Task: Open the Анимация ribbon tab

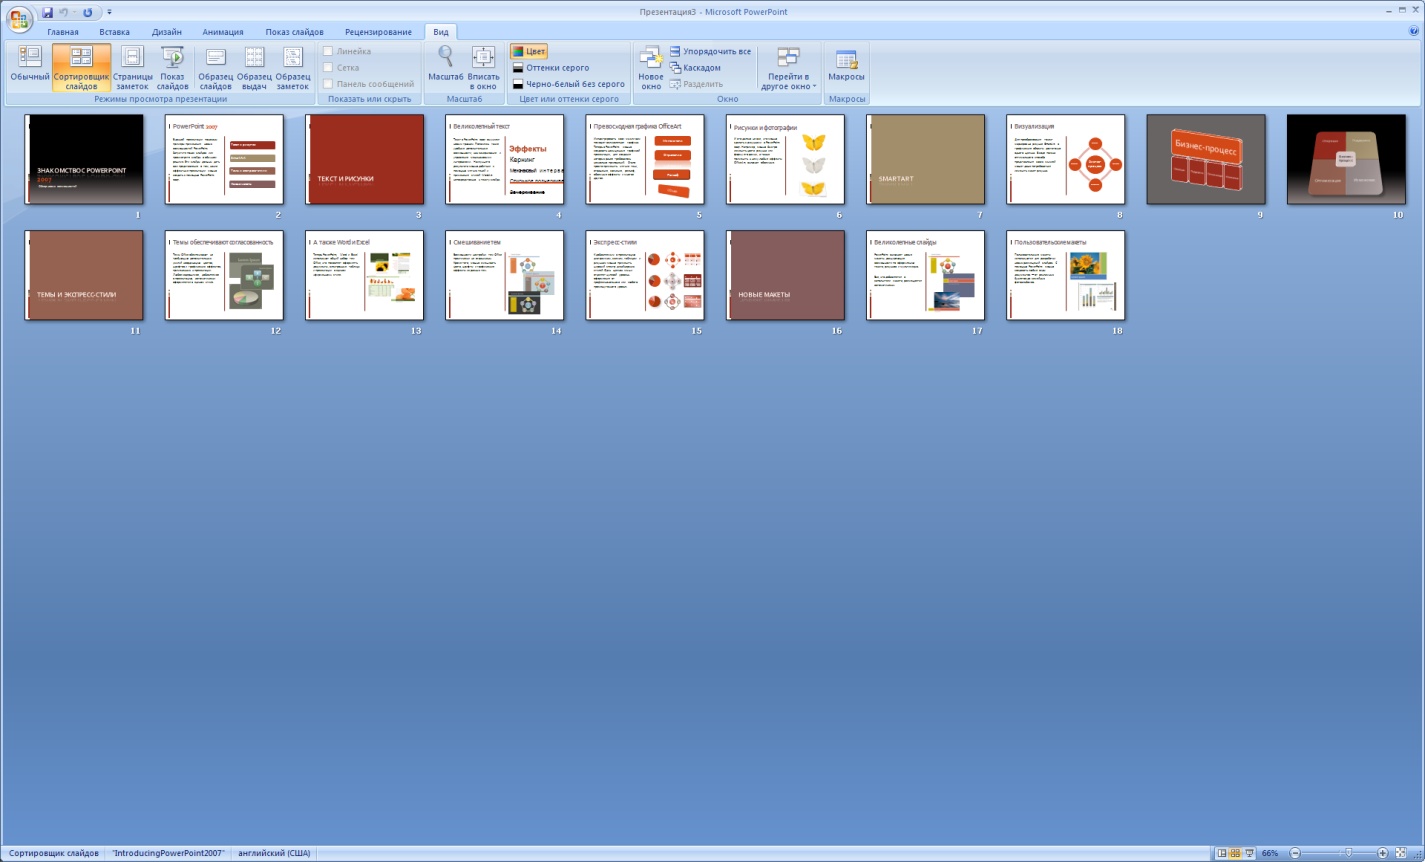Action: pyautogui.click(x=223, y=32)
